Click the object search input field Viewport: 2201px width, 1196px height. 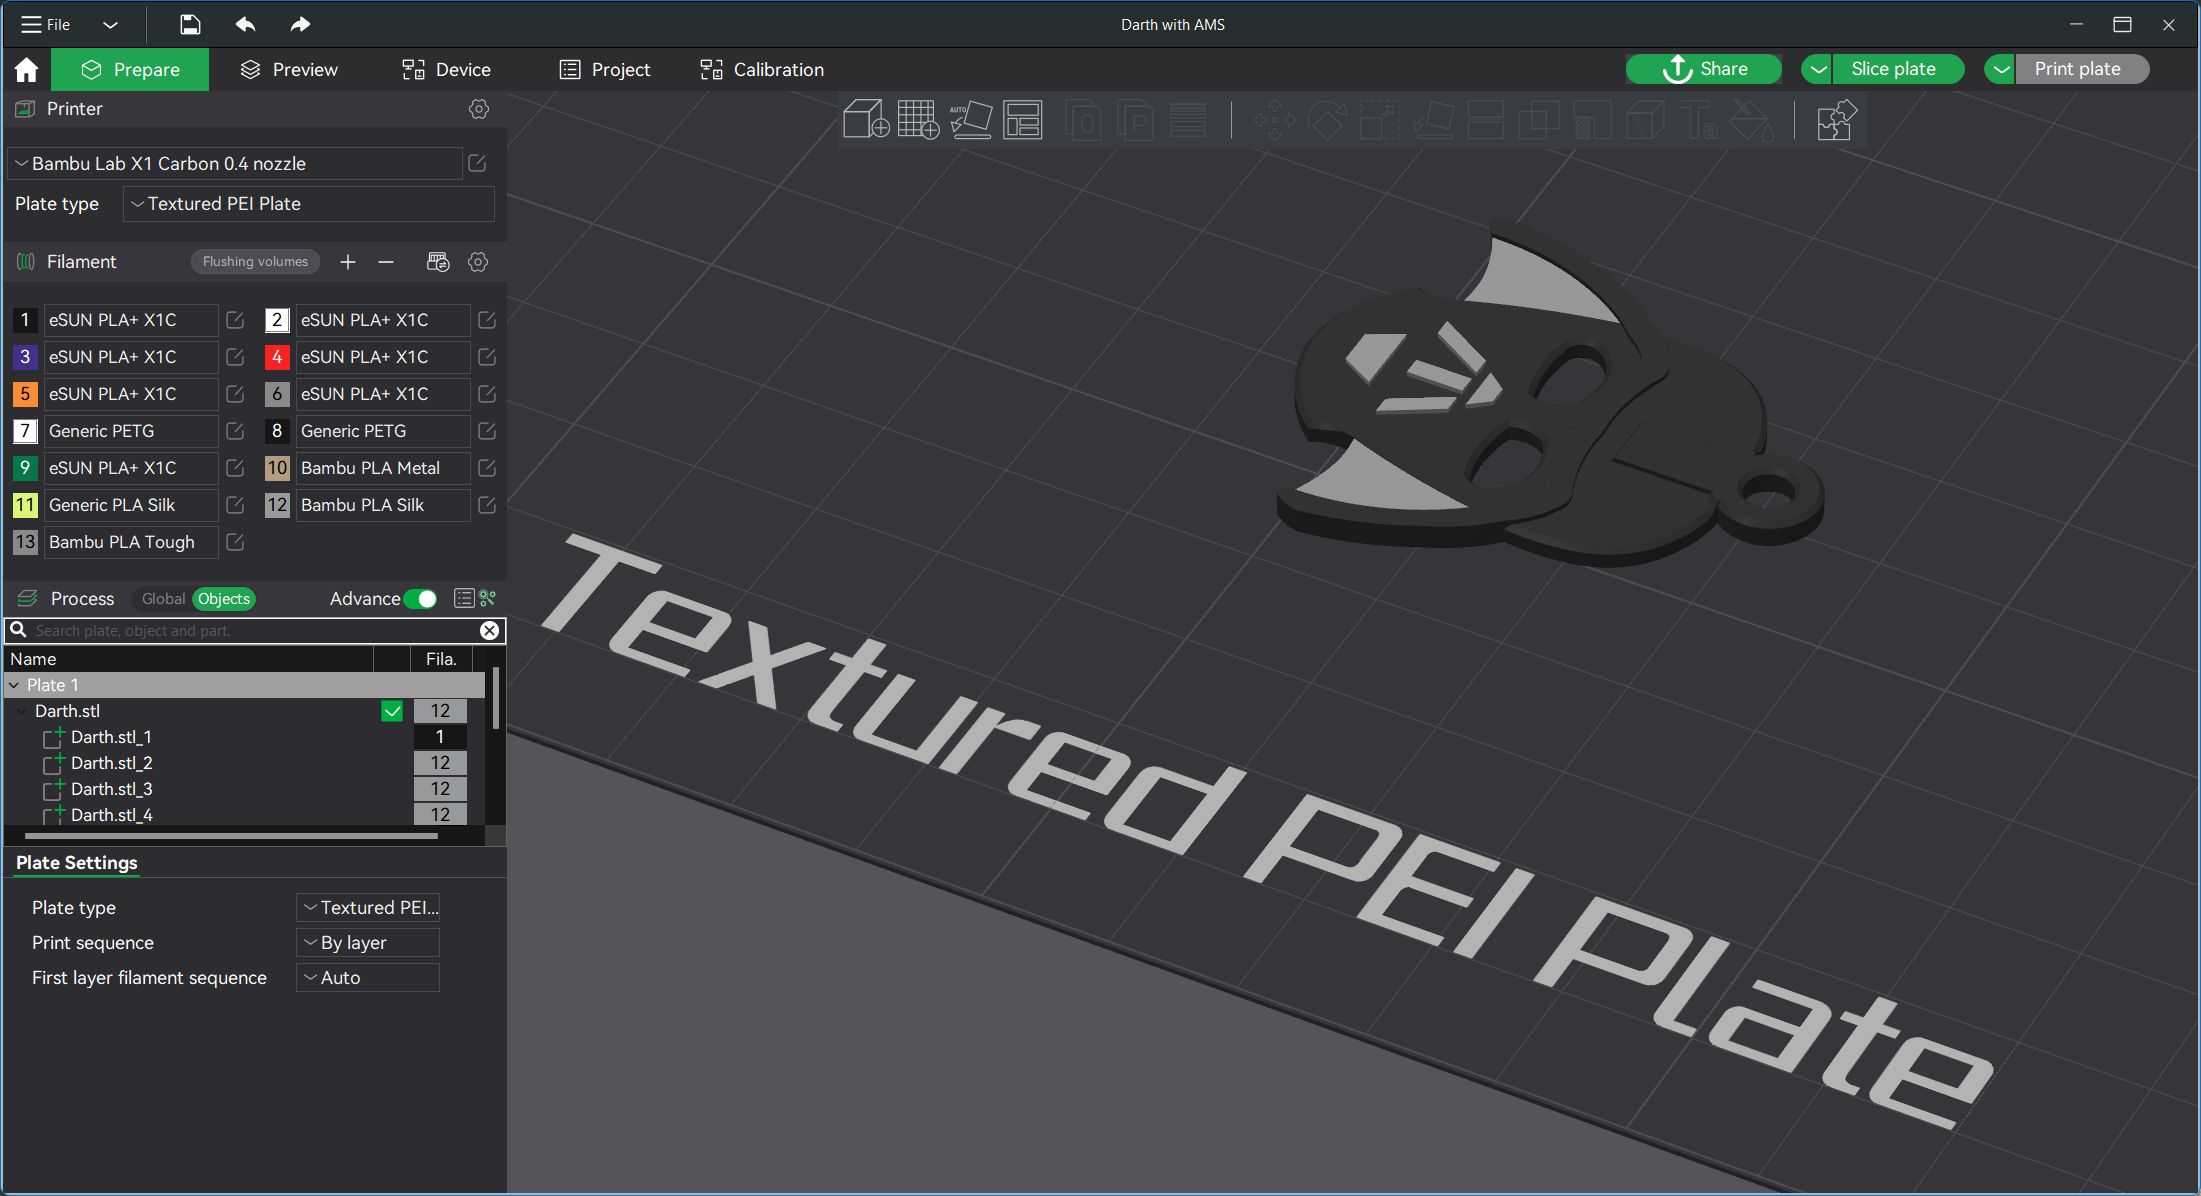tap(254, 630)
